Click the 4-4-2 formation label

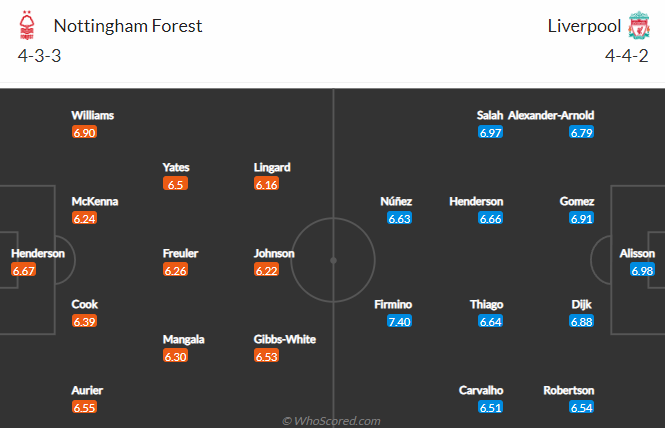click(x=626, y=56)
